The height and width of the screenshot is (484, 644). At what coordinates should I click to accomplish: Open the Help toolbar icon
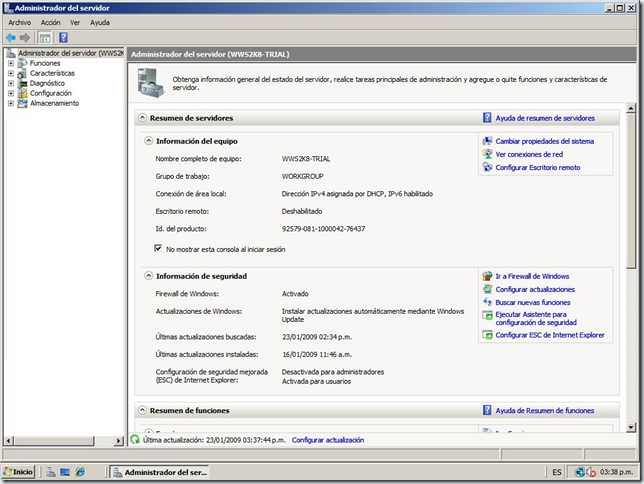click(x=63, y=38)
